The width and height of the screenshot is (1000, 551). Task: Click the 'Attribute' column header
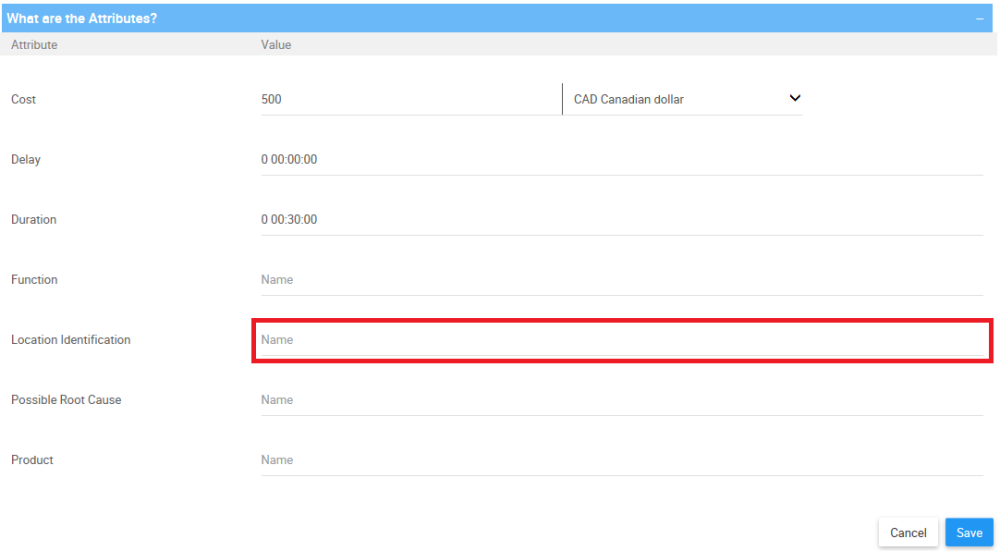coord(34,45)
